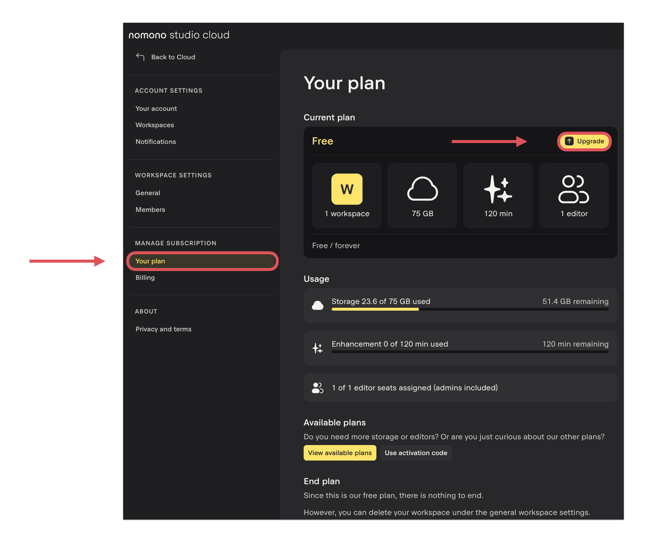
Task: Click the back arrow icon beside Back to Cloud
Action: [x=140, y=57]
